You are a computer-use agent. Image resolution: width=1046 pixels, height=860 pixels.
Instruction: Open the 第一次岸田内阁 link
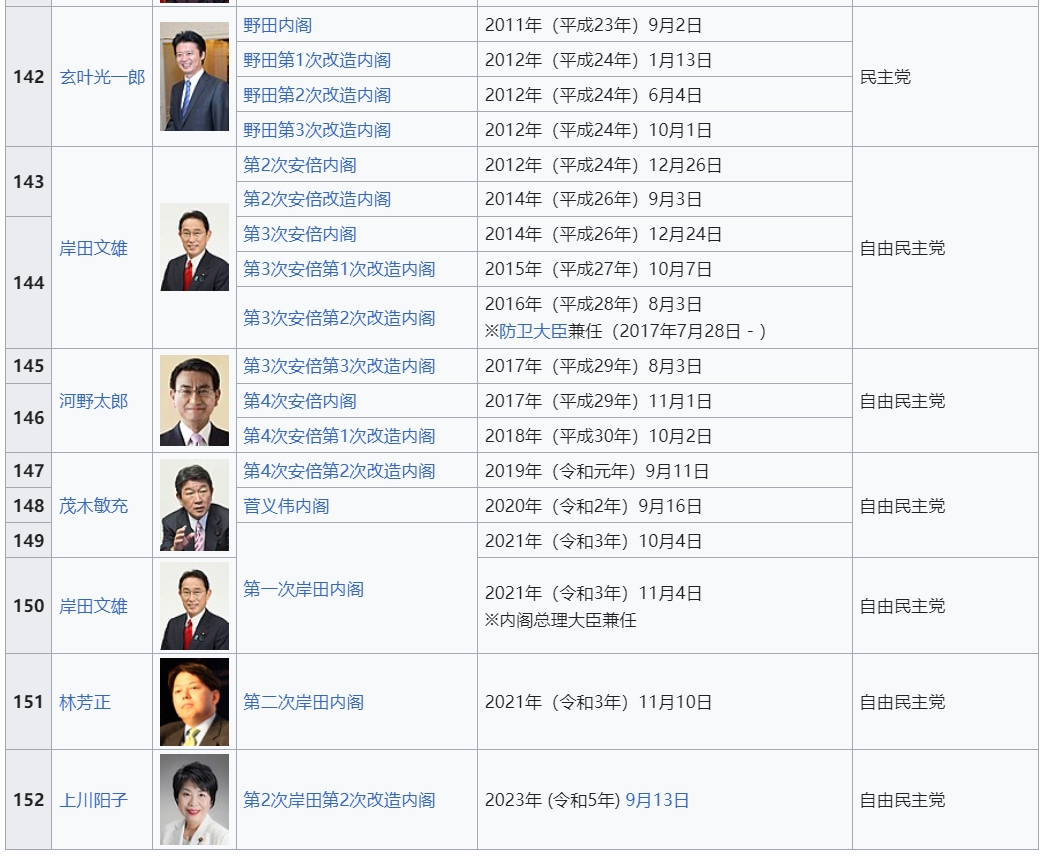click(304, 589)
